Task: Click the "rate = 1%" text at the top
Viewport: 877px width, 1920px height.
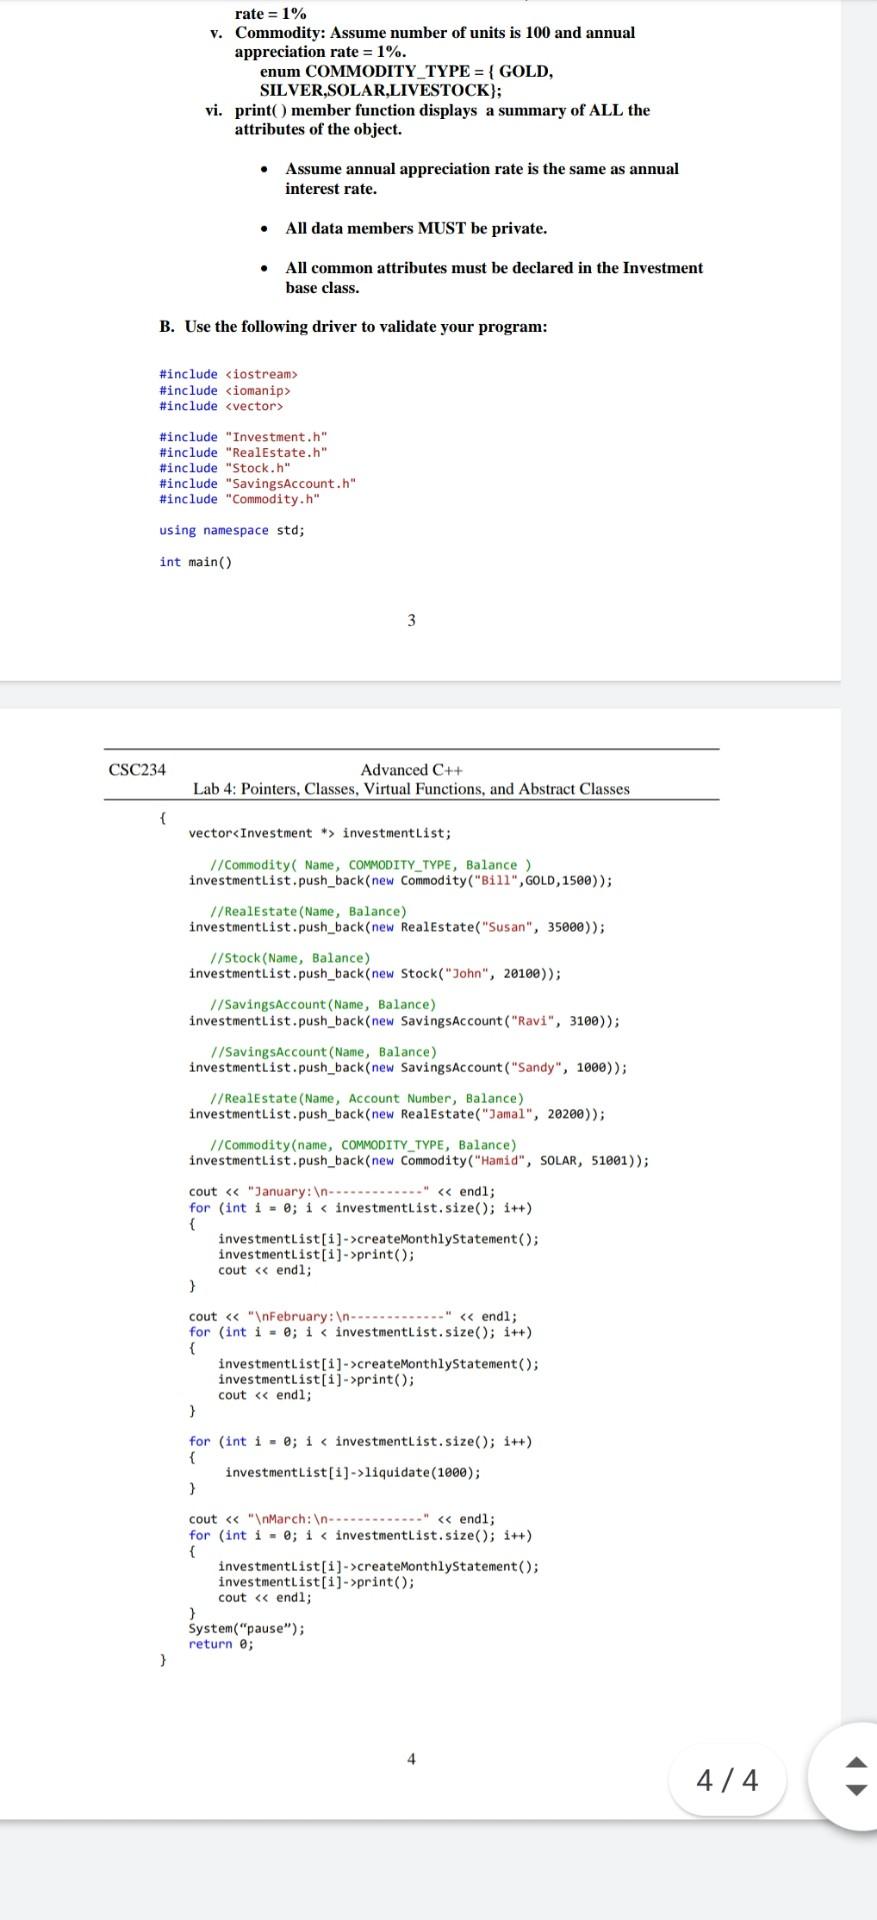Action: (270, 14)
